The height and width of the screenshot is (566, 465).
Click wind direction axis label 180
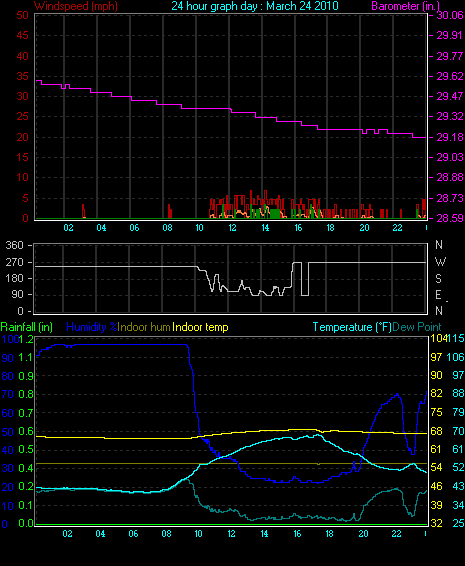pos(14,278)
